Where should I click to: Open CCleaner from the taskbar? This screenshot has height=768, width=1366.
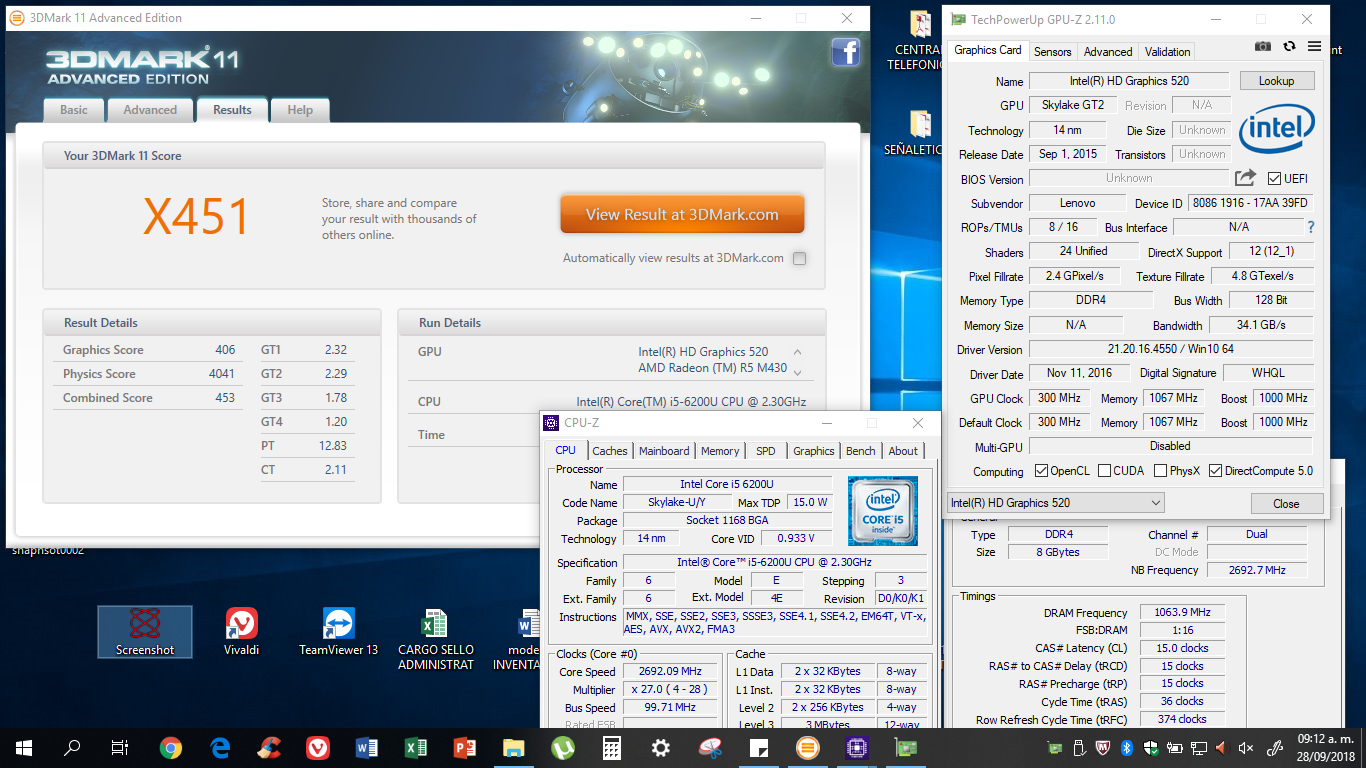click(x=269, y=747)
